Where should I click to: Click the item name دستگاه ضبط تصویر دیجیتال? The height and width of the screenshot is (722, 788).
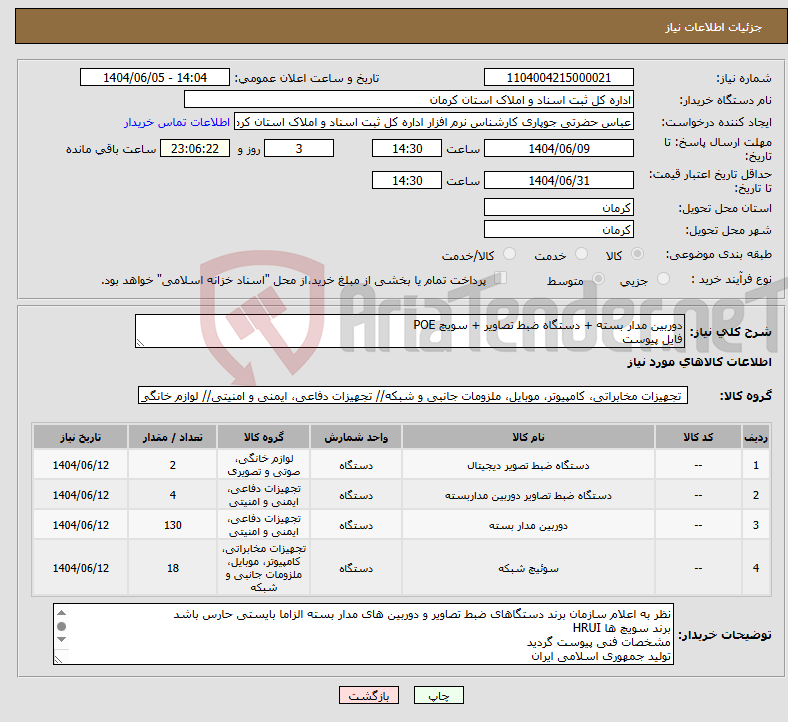[528, 465]
